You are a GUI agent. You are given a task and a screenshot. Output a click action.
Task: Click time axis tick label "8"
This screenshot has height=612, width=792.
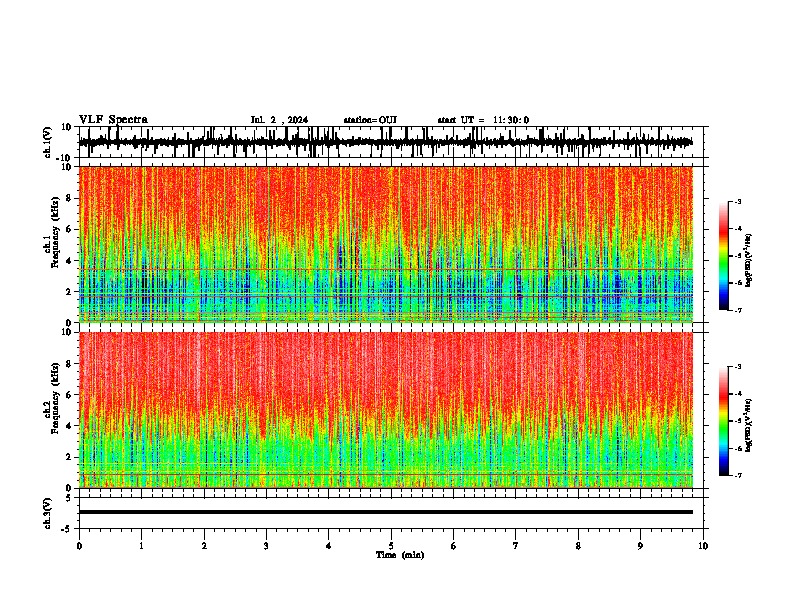click(578, 546)
